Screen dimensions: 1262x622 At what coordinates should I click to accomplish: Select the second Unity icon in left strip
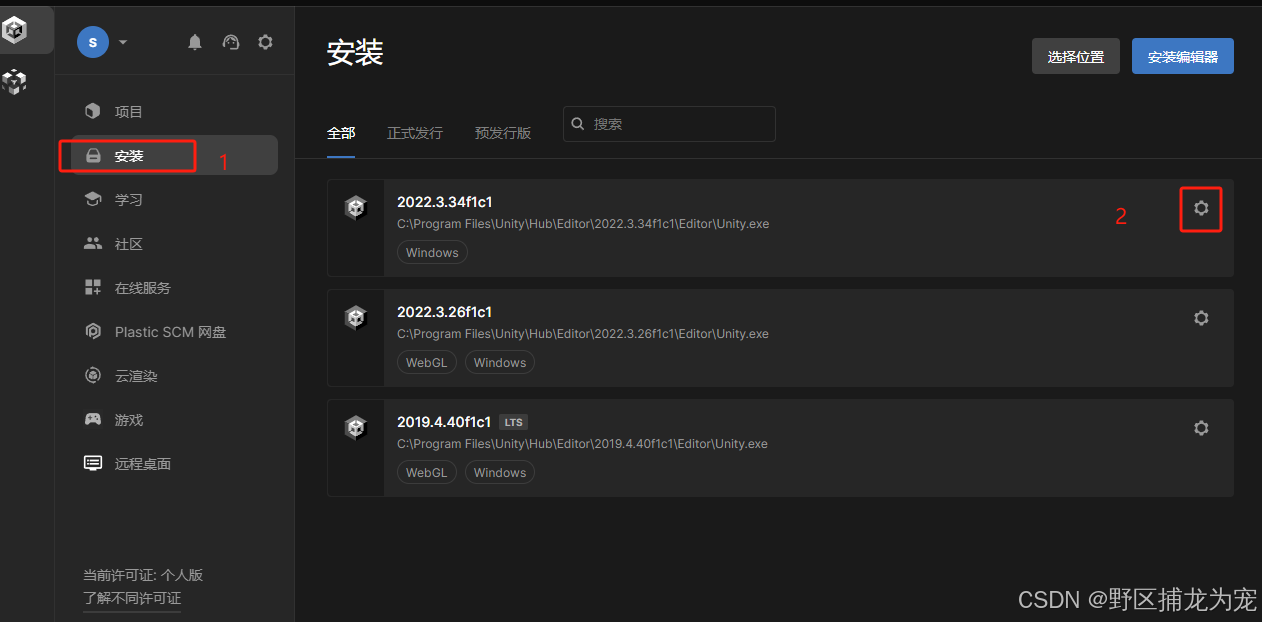(15, 82)
